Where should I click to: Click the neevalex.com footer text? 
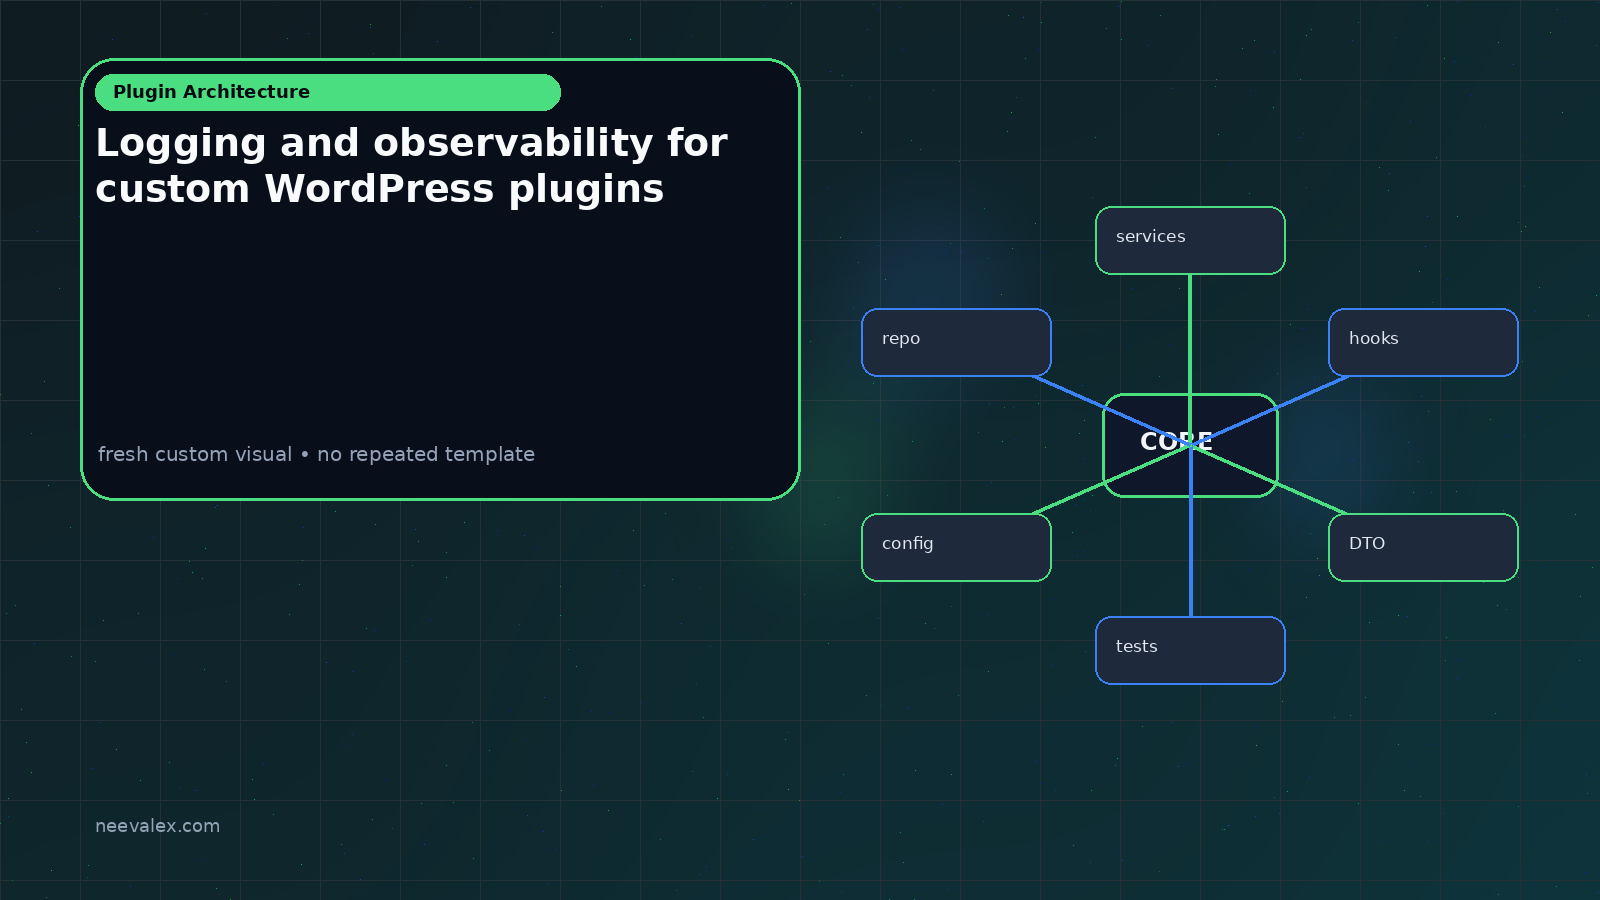[x=157, y=826]
